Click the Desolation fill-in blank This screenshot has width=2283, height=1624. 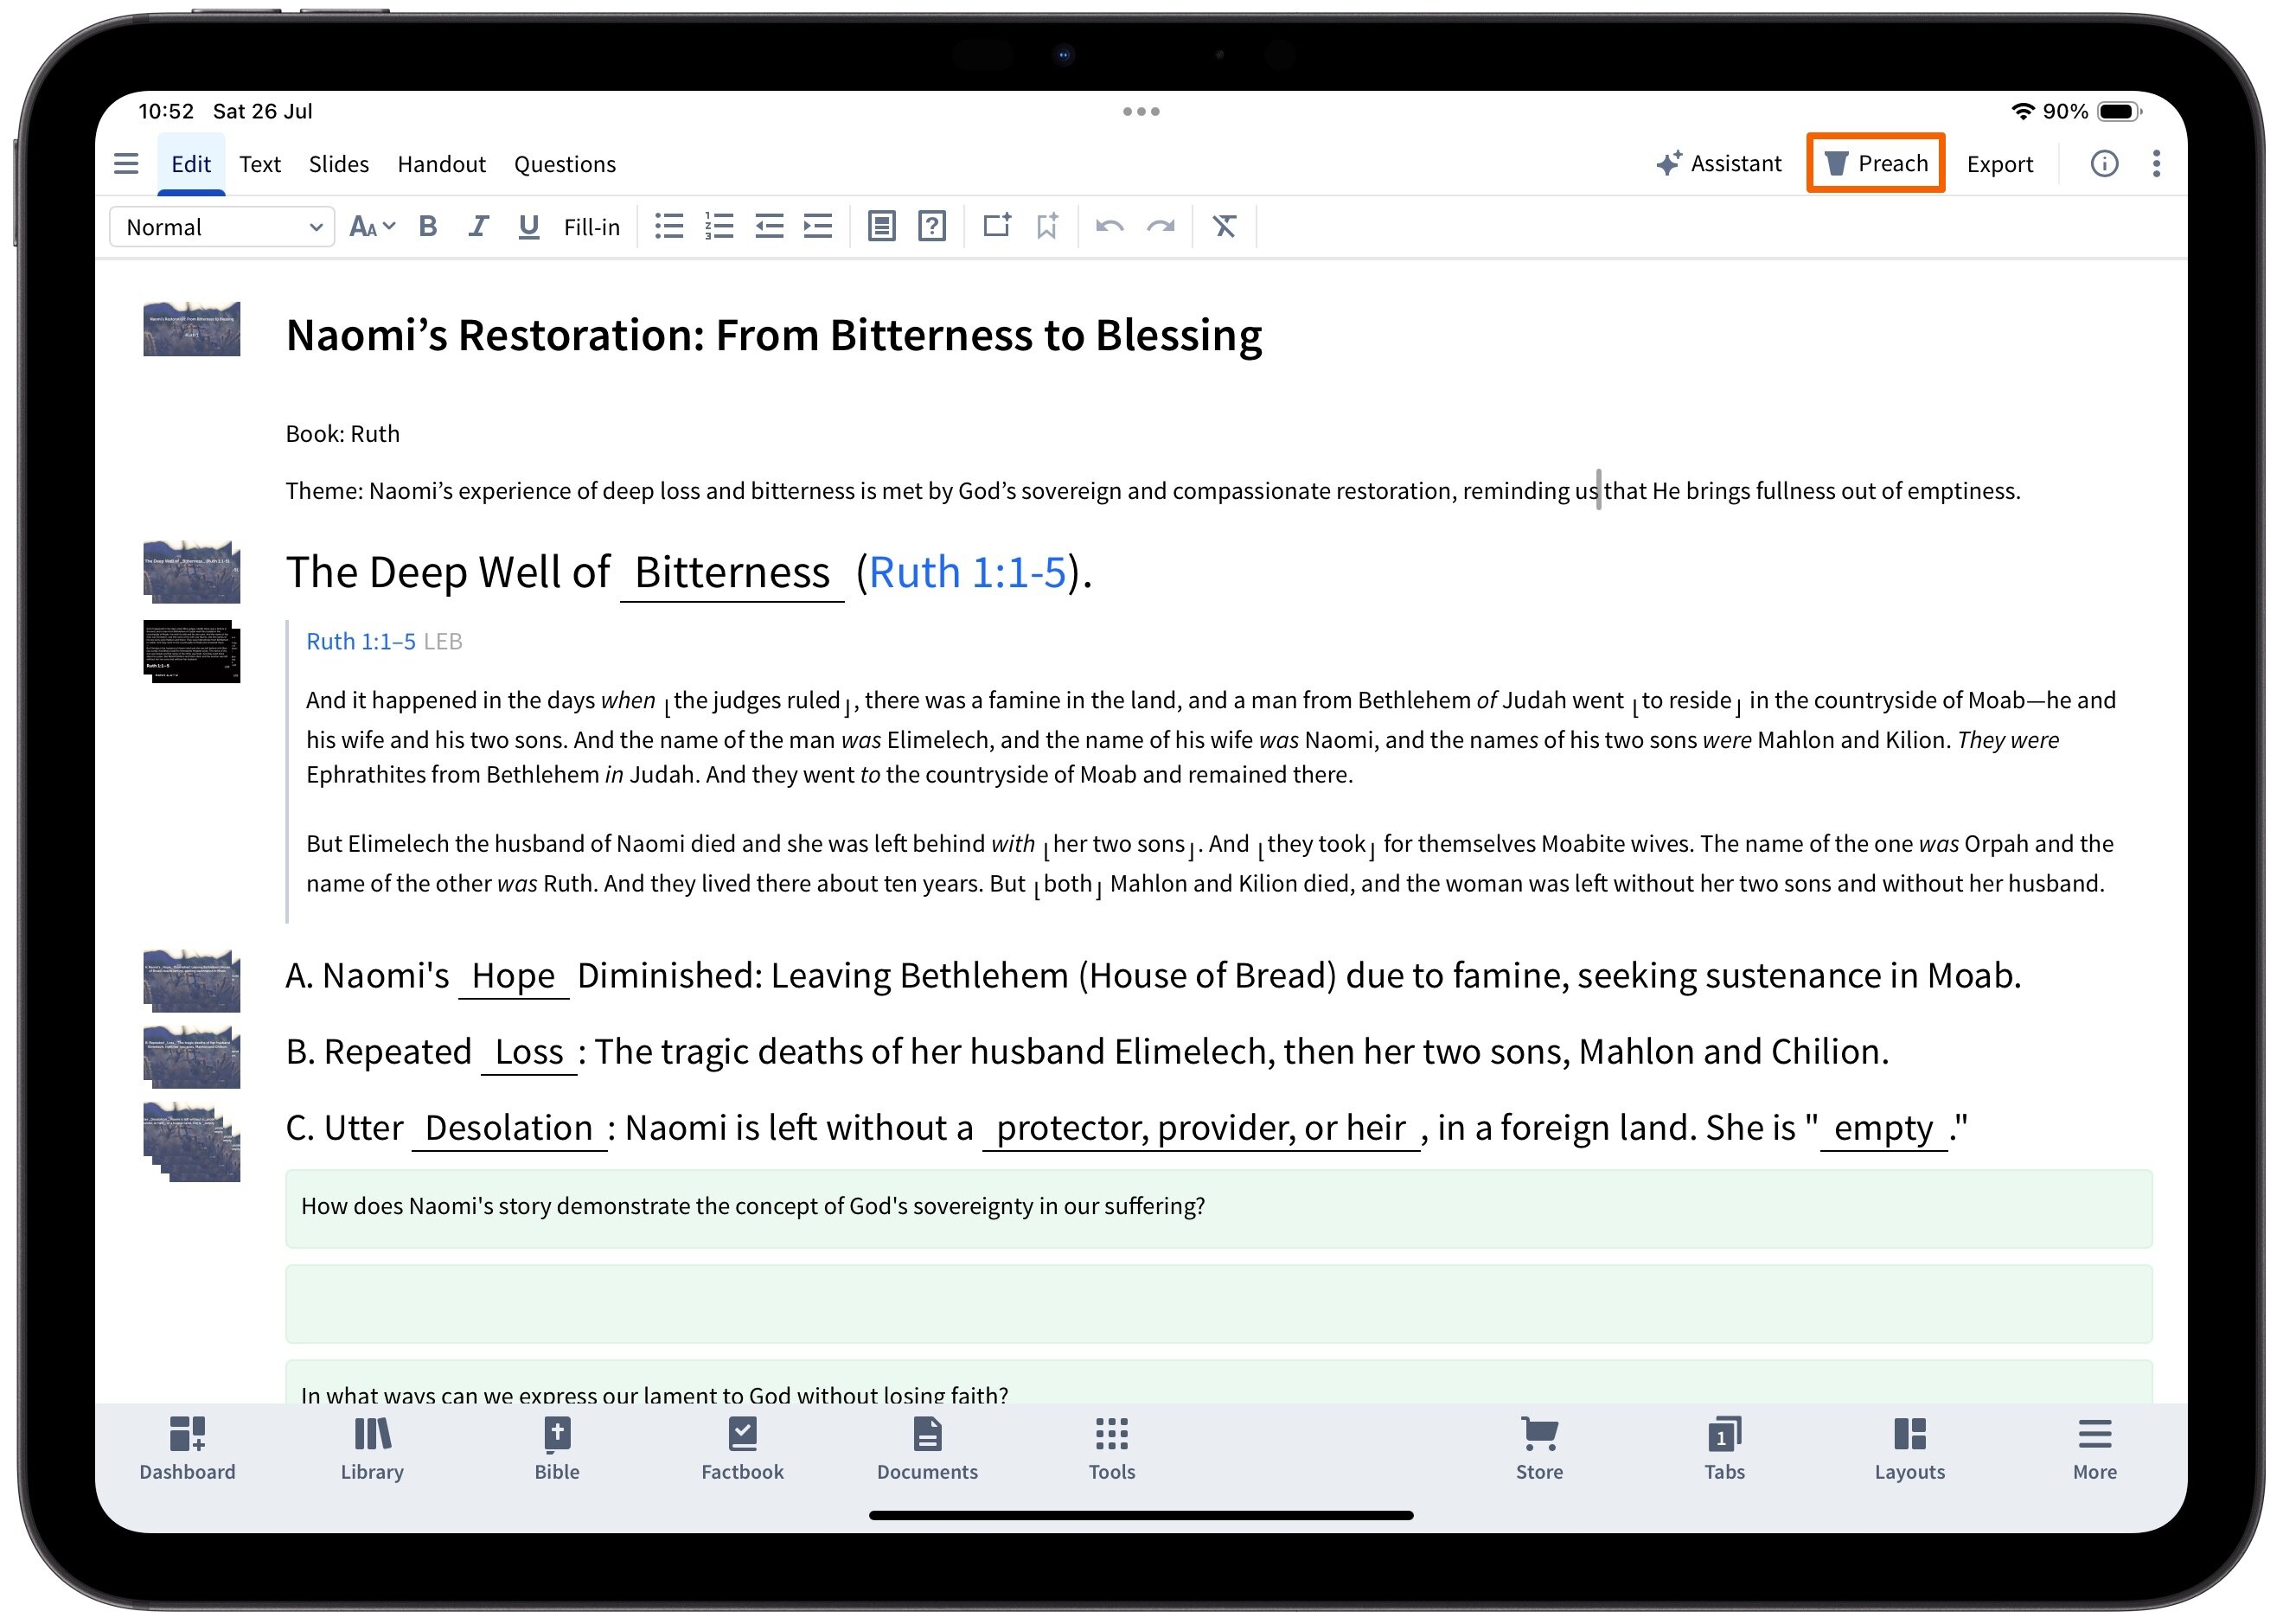[509, 1128]
